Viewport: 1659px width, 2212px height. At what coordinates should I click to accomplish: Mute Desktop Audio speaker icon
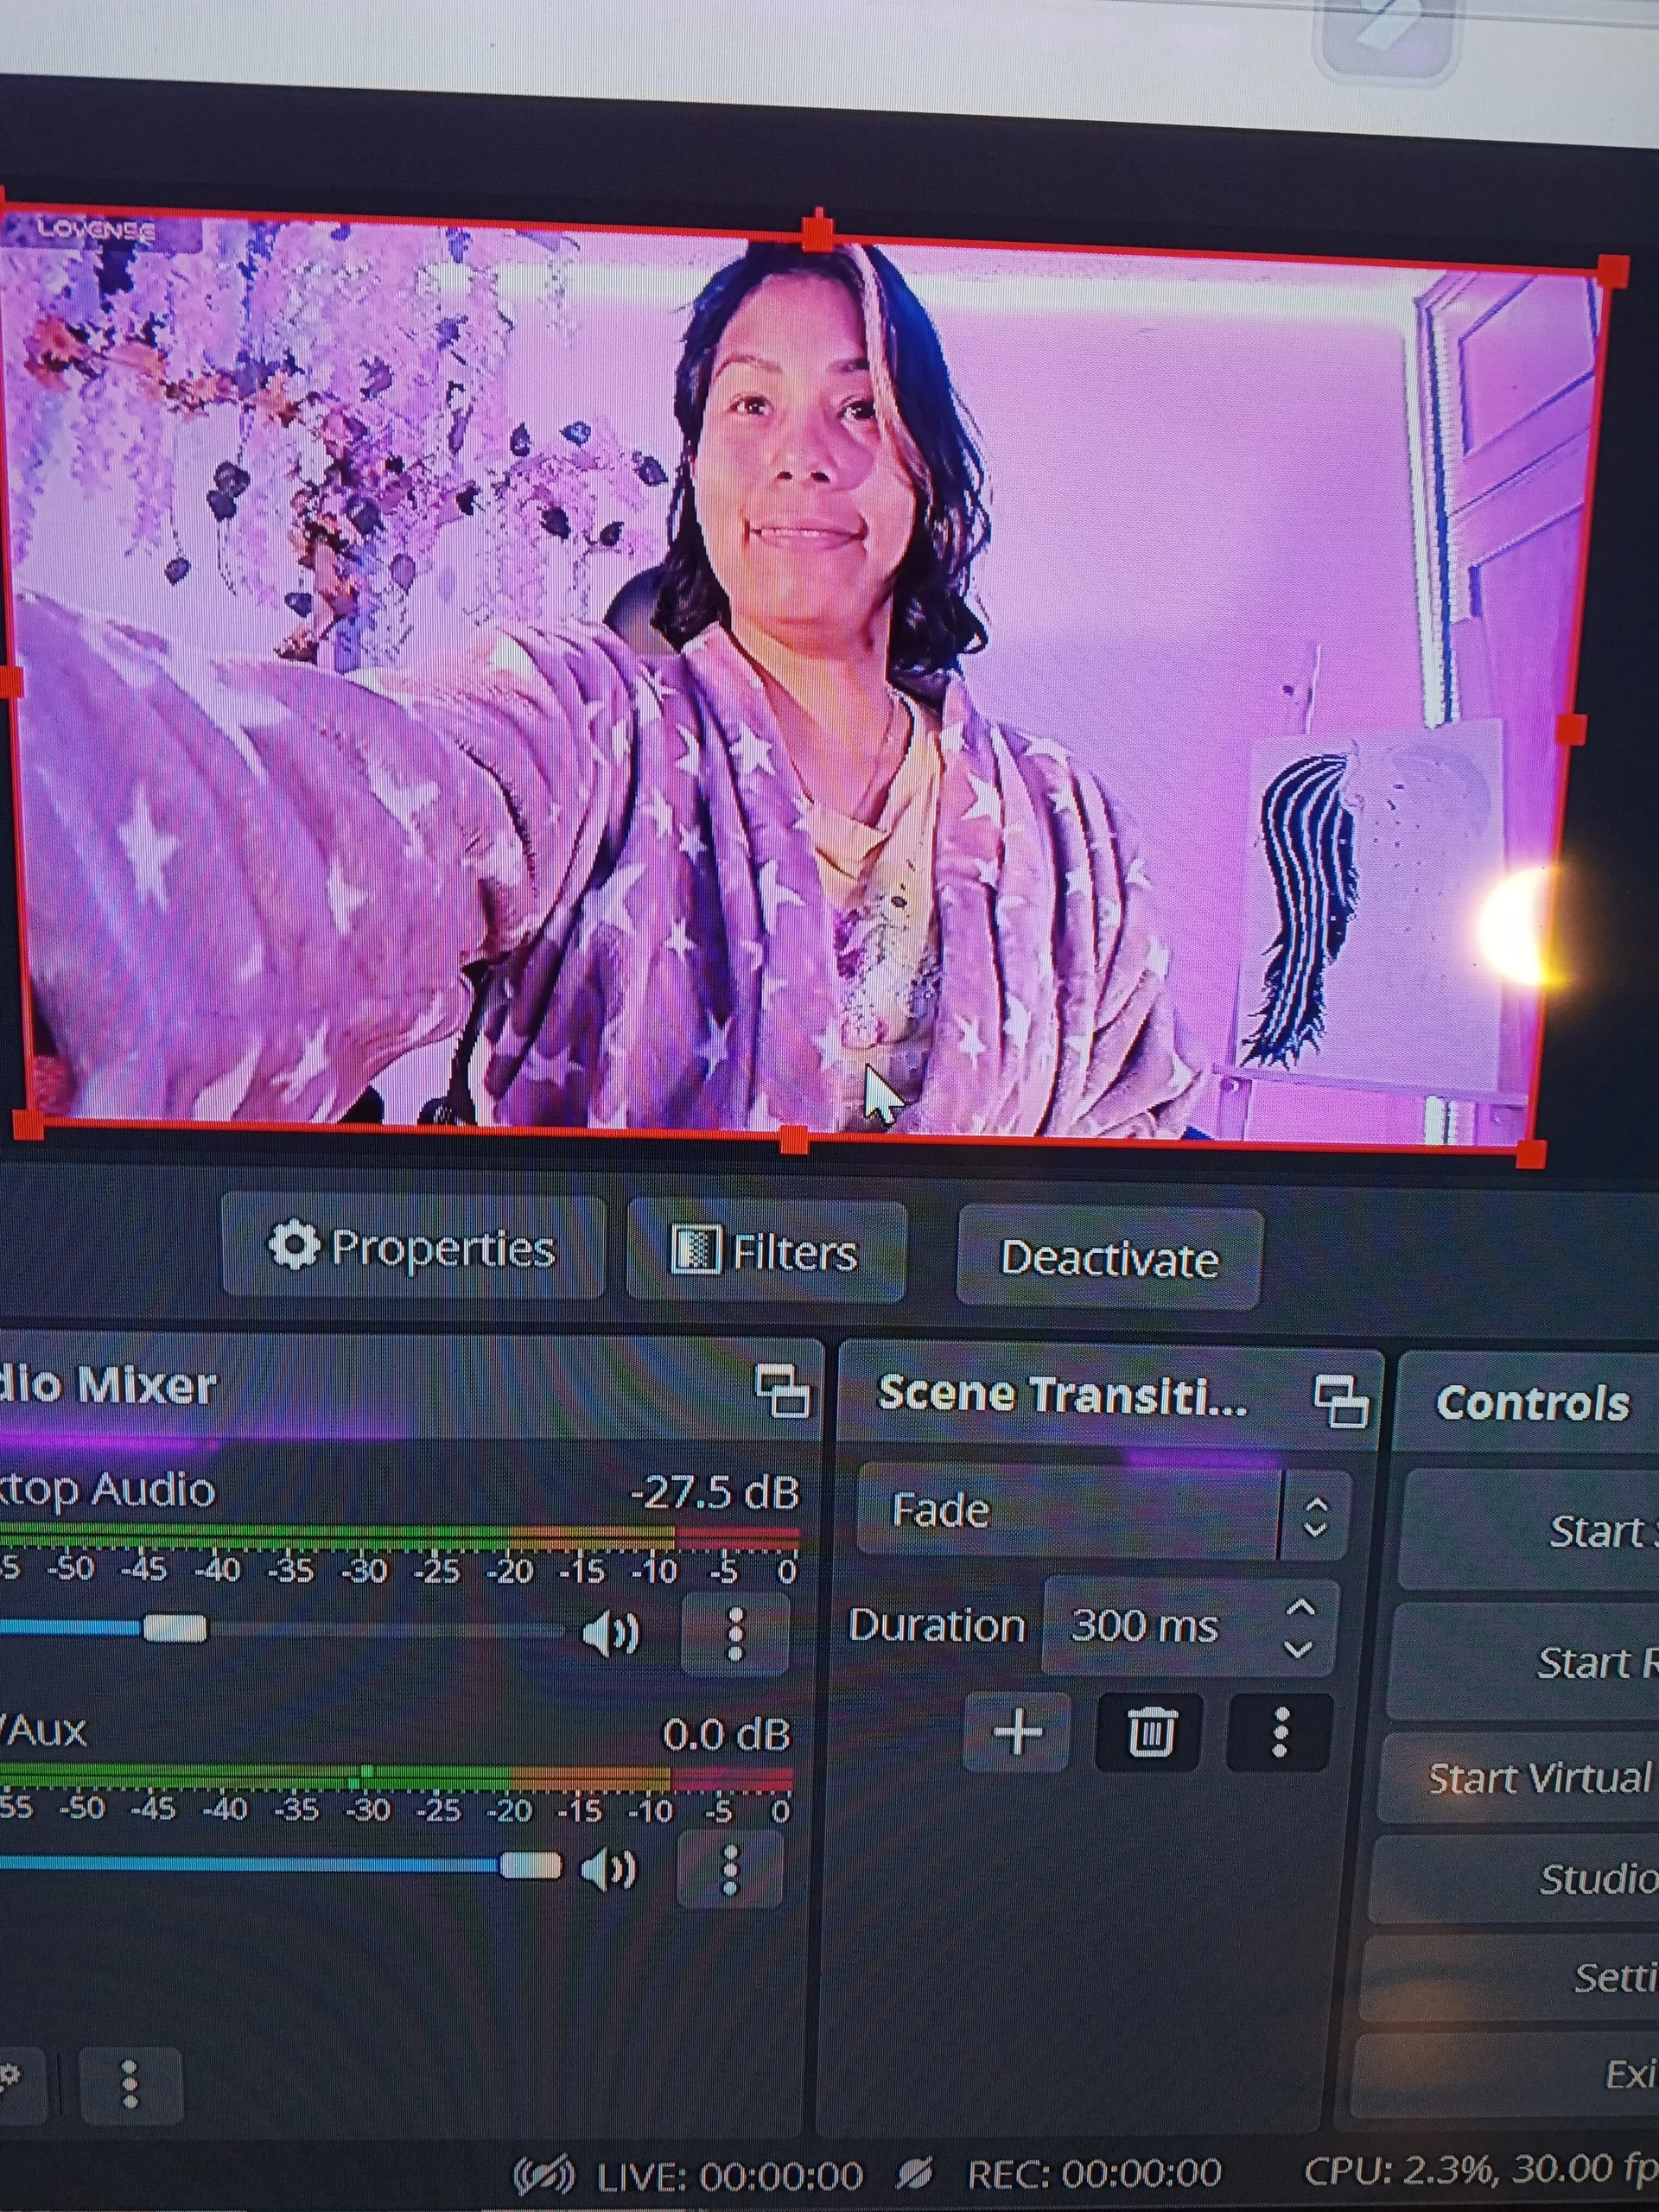tap(610, 1634)
